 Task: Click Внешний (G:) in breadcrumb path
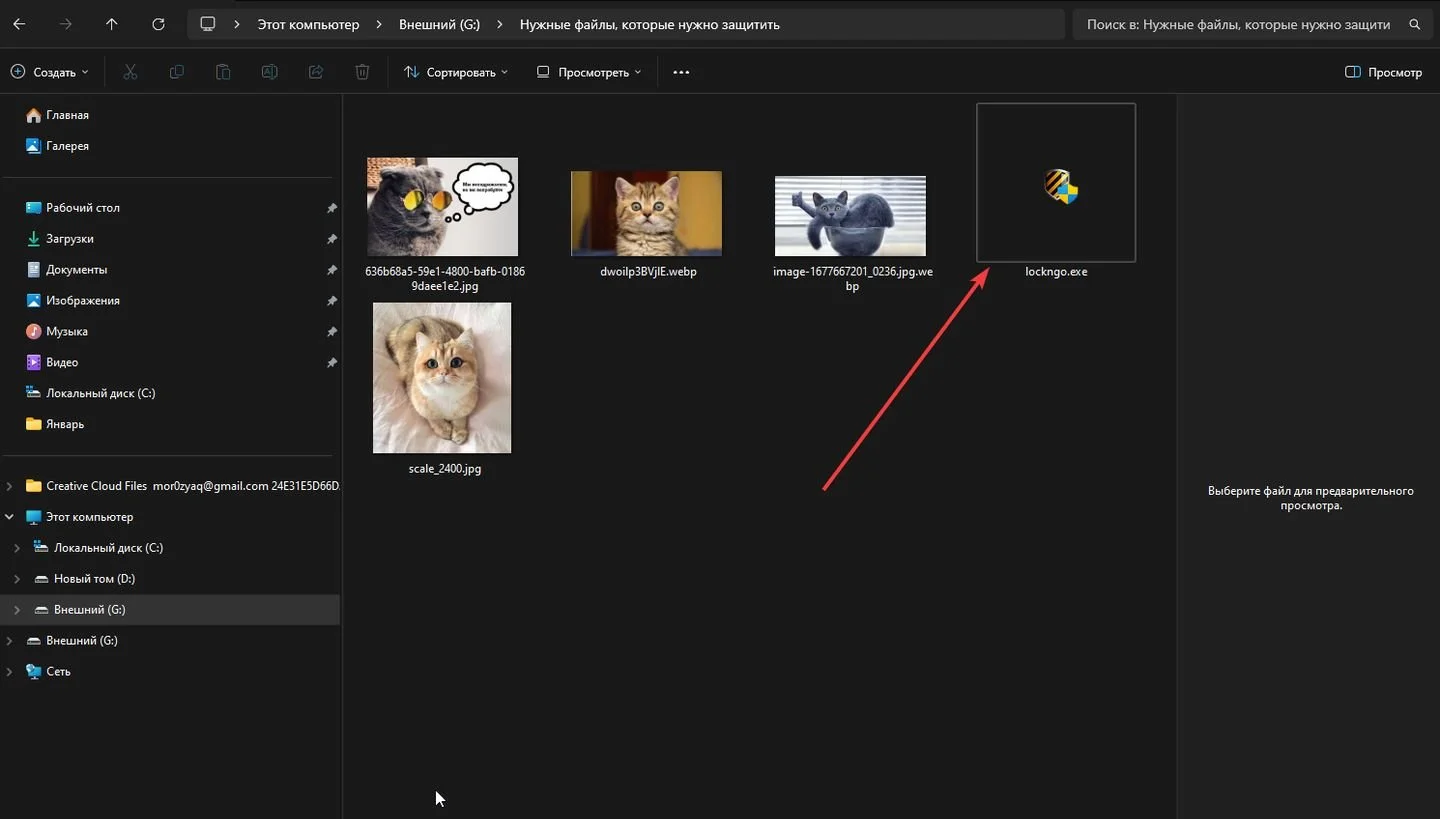pos(439,24)
